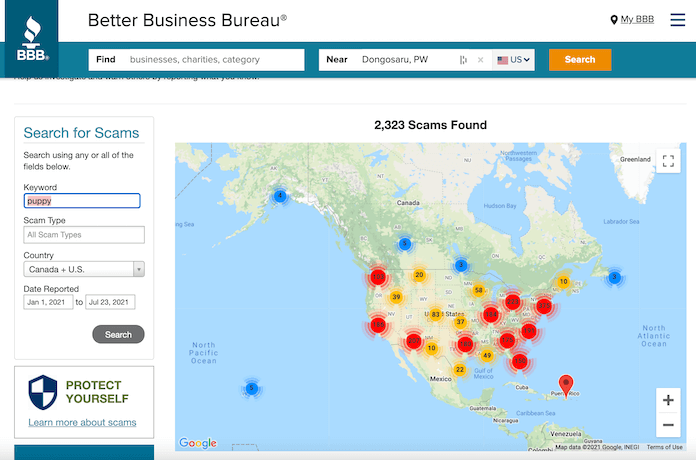Viewport: 696px width, 460px height.
Task: Click the yellow cluster marker labeled 58
Action: (x=479, y=291)
